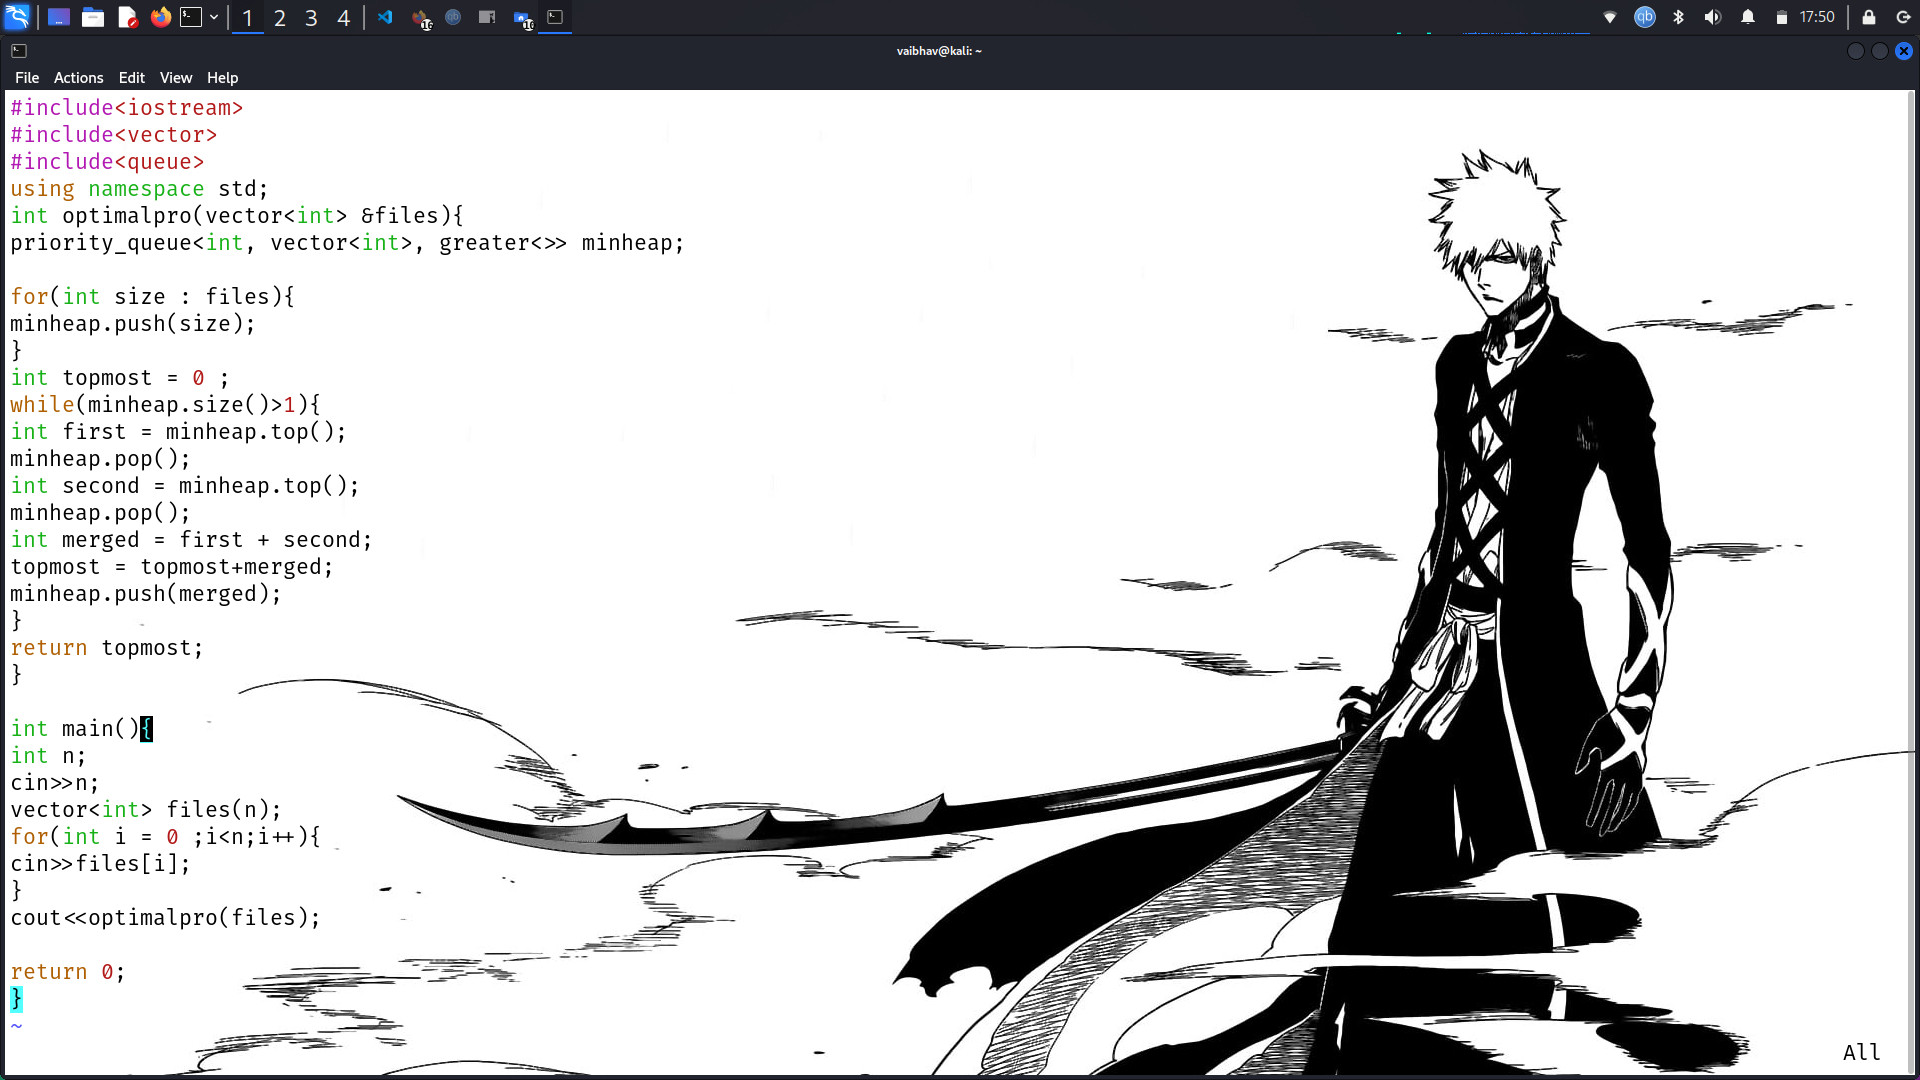
Task: Open the Wi-Fi network tray menu
Action: [x=1610, y=17]
